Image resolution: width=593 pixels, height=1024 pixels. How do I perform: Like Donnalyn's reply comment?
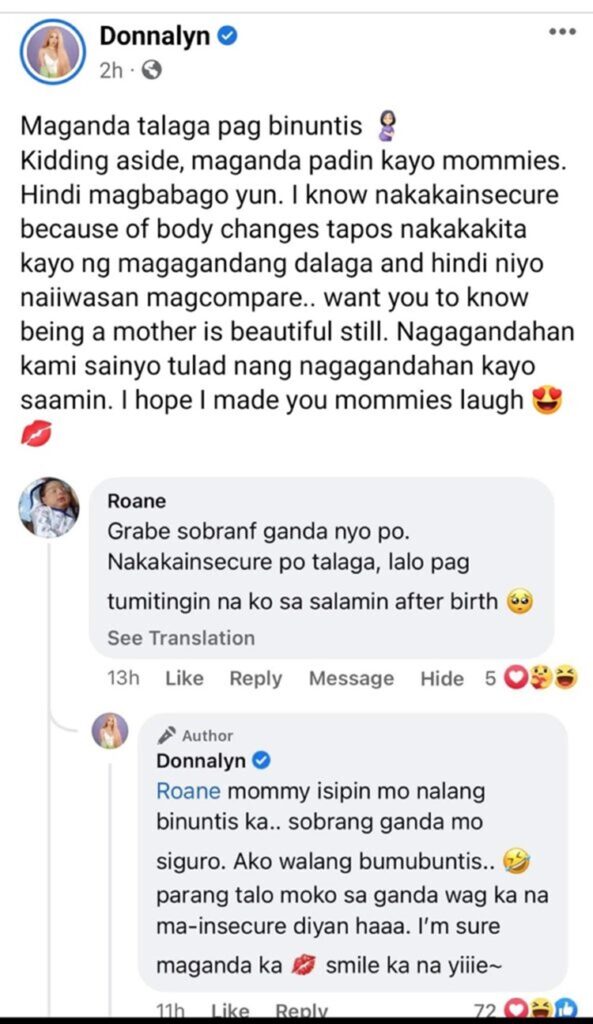click(230, 1012)
